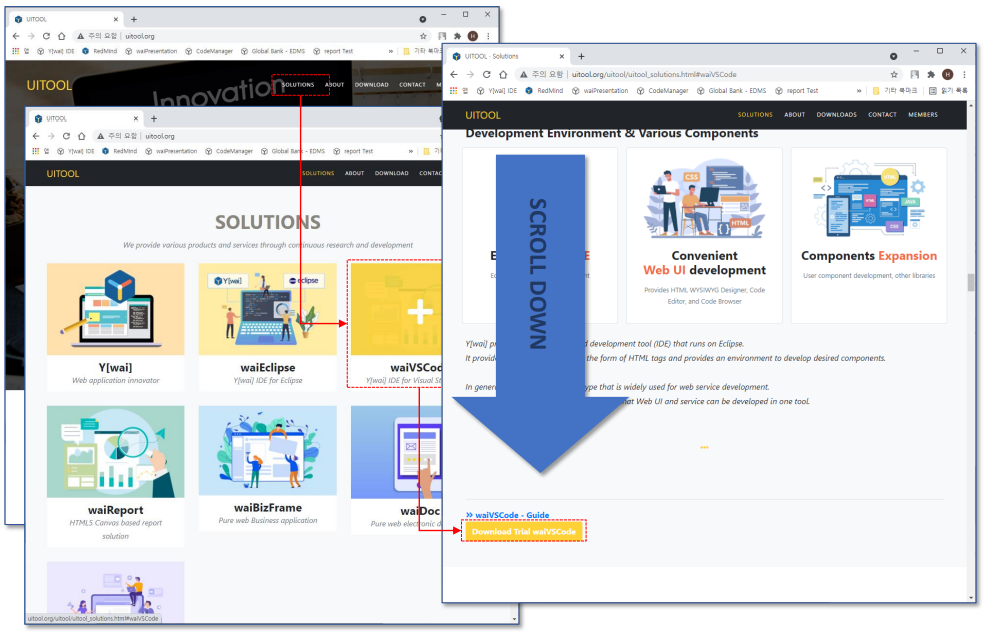Open a new tab beside the UITOOL - Solutions tab
The width and height of the screenshot is (984, 636).
click(581, 56)
